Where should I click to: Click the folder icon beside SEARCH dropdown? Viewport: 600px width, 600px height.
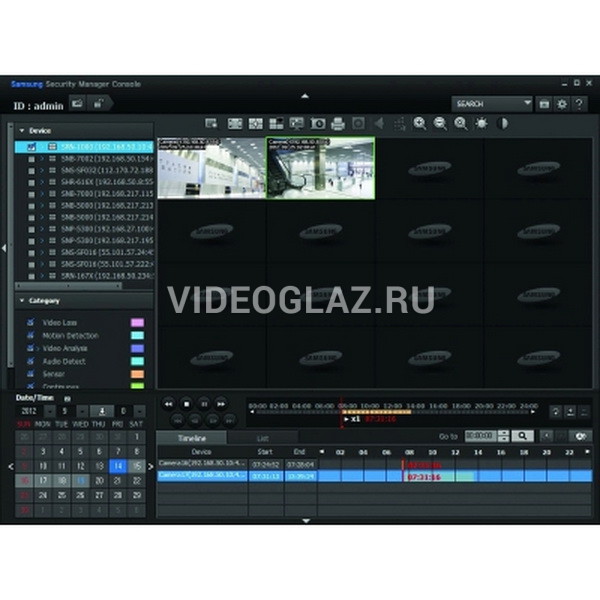(544, 104)
